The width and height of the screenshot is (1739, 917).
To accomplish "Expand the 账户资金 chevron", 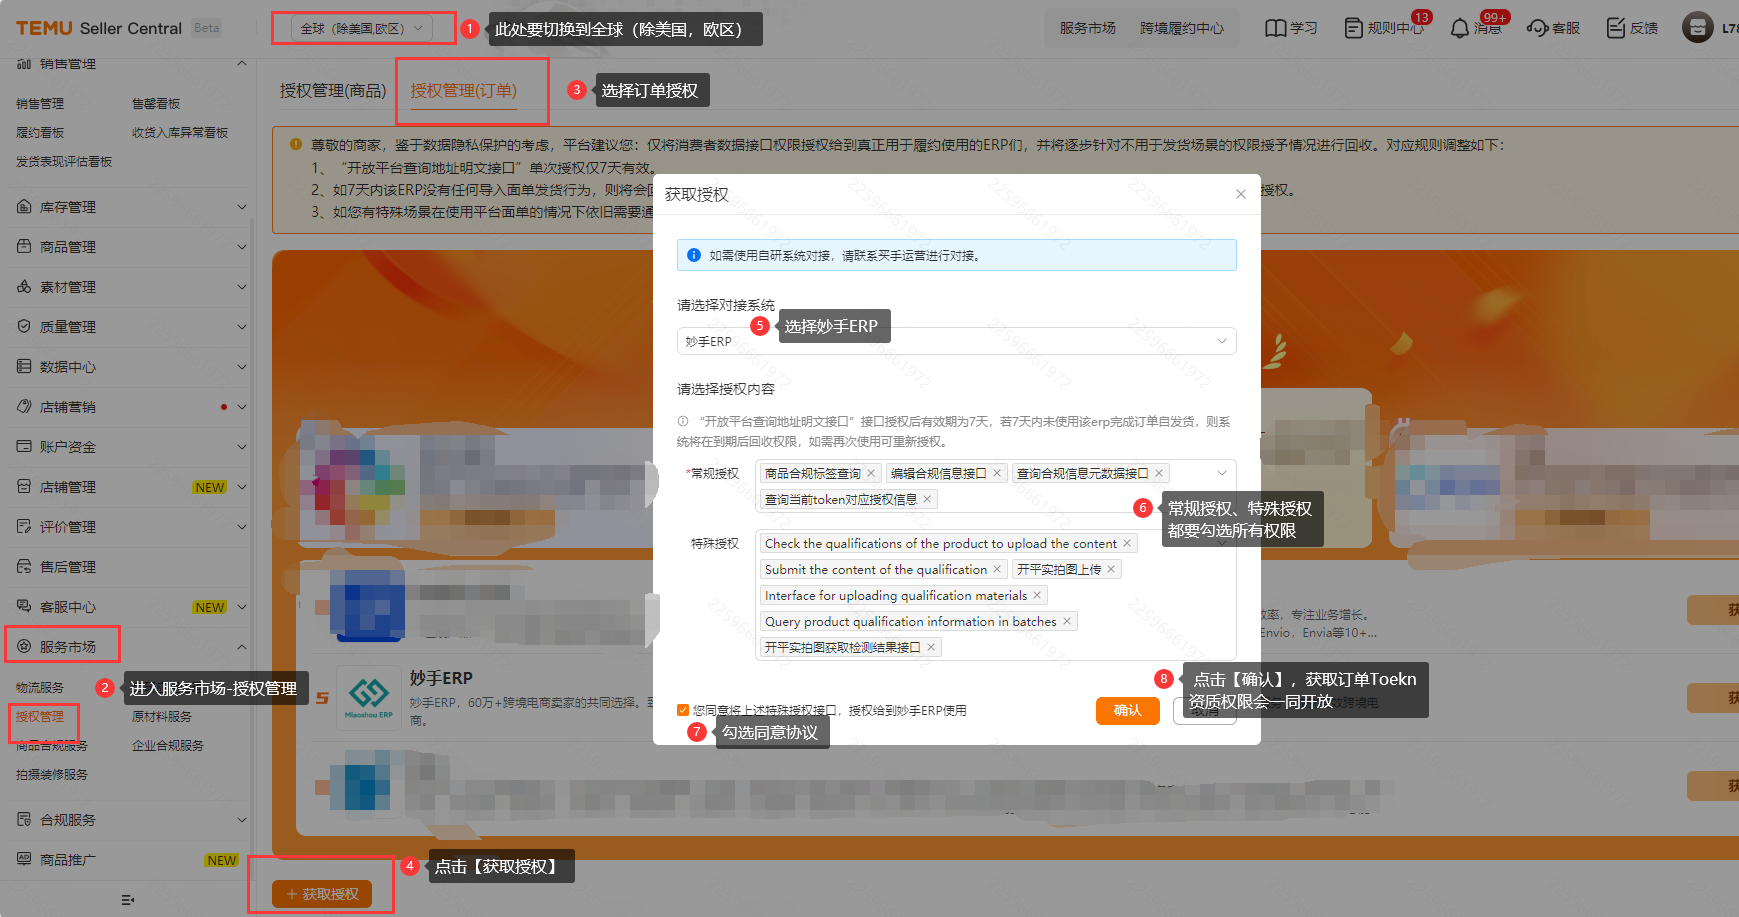I will pyautogui.click(x=241, y=447).
